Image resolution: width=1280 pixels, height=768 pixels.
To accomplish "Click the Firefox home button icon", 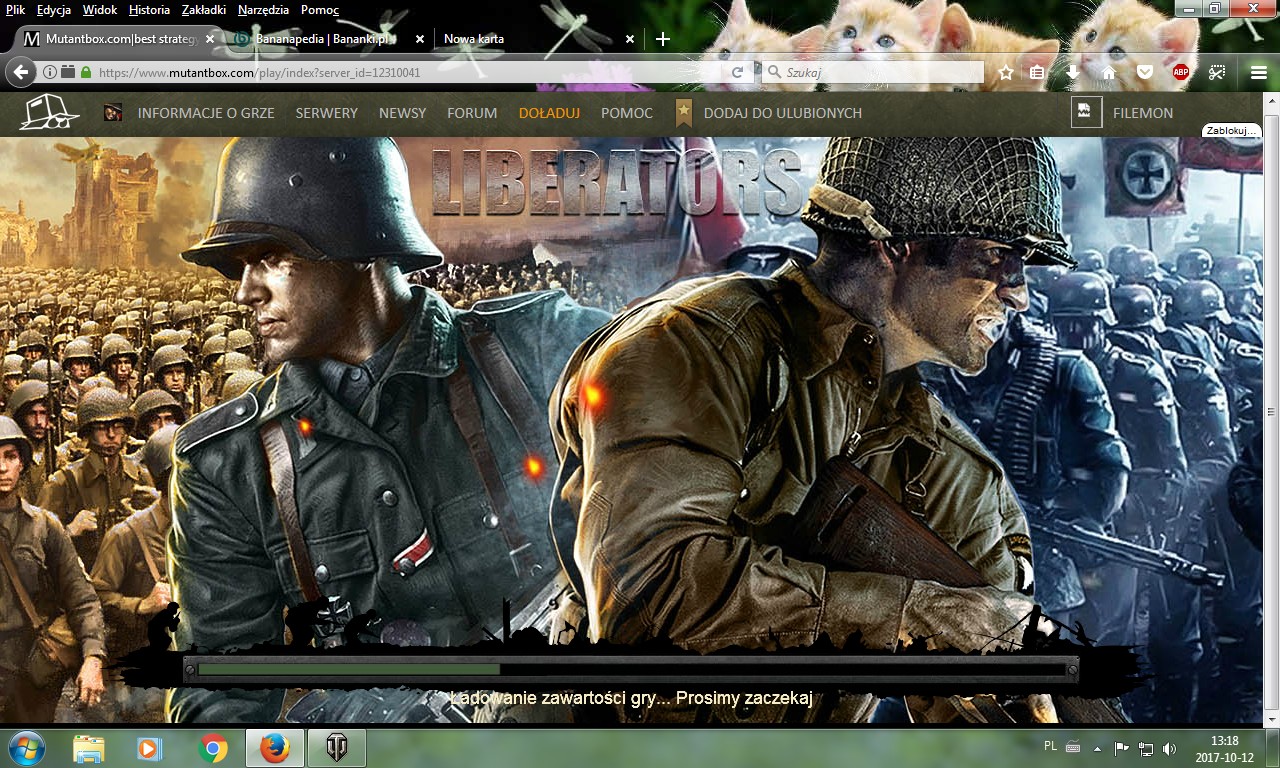I will (x=1108, y=73).
